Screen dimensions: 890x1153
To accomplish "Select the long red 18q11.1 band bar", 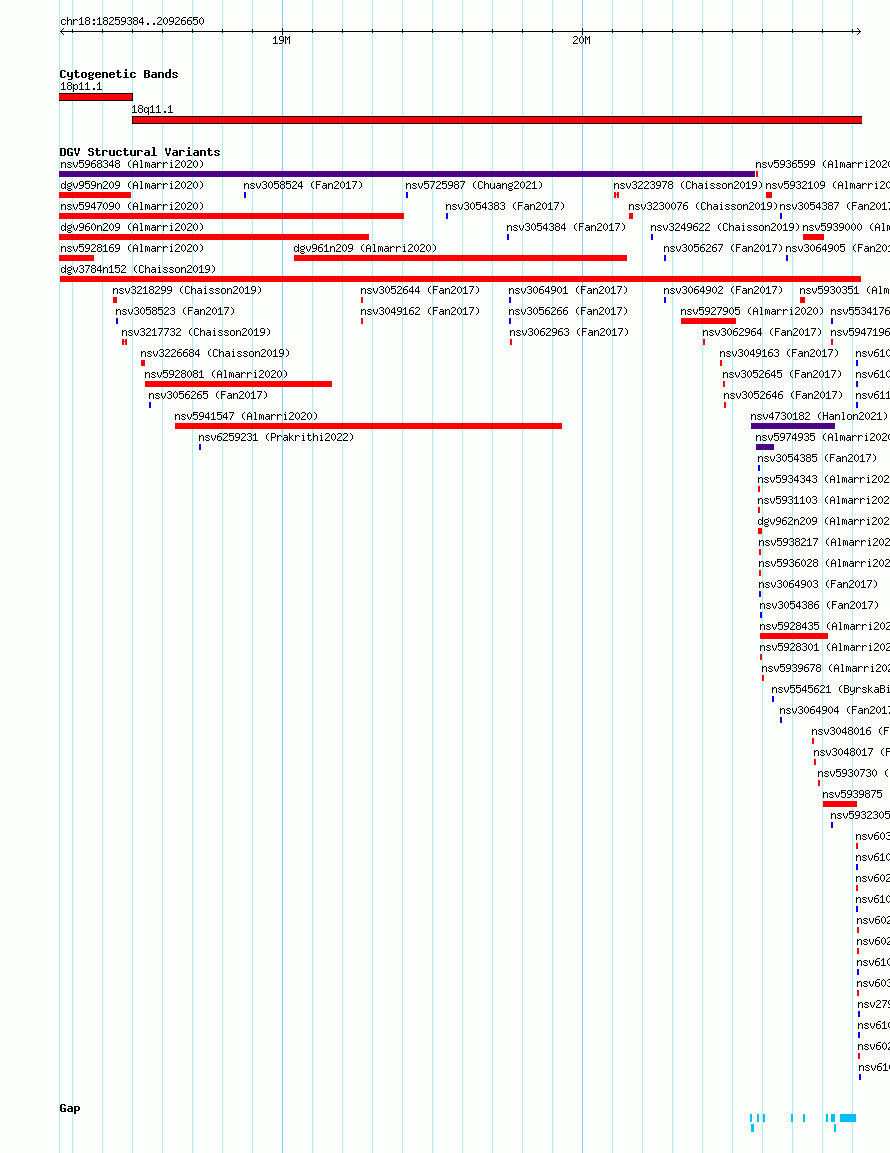I will (x=496, y=120).
